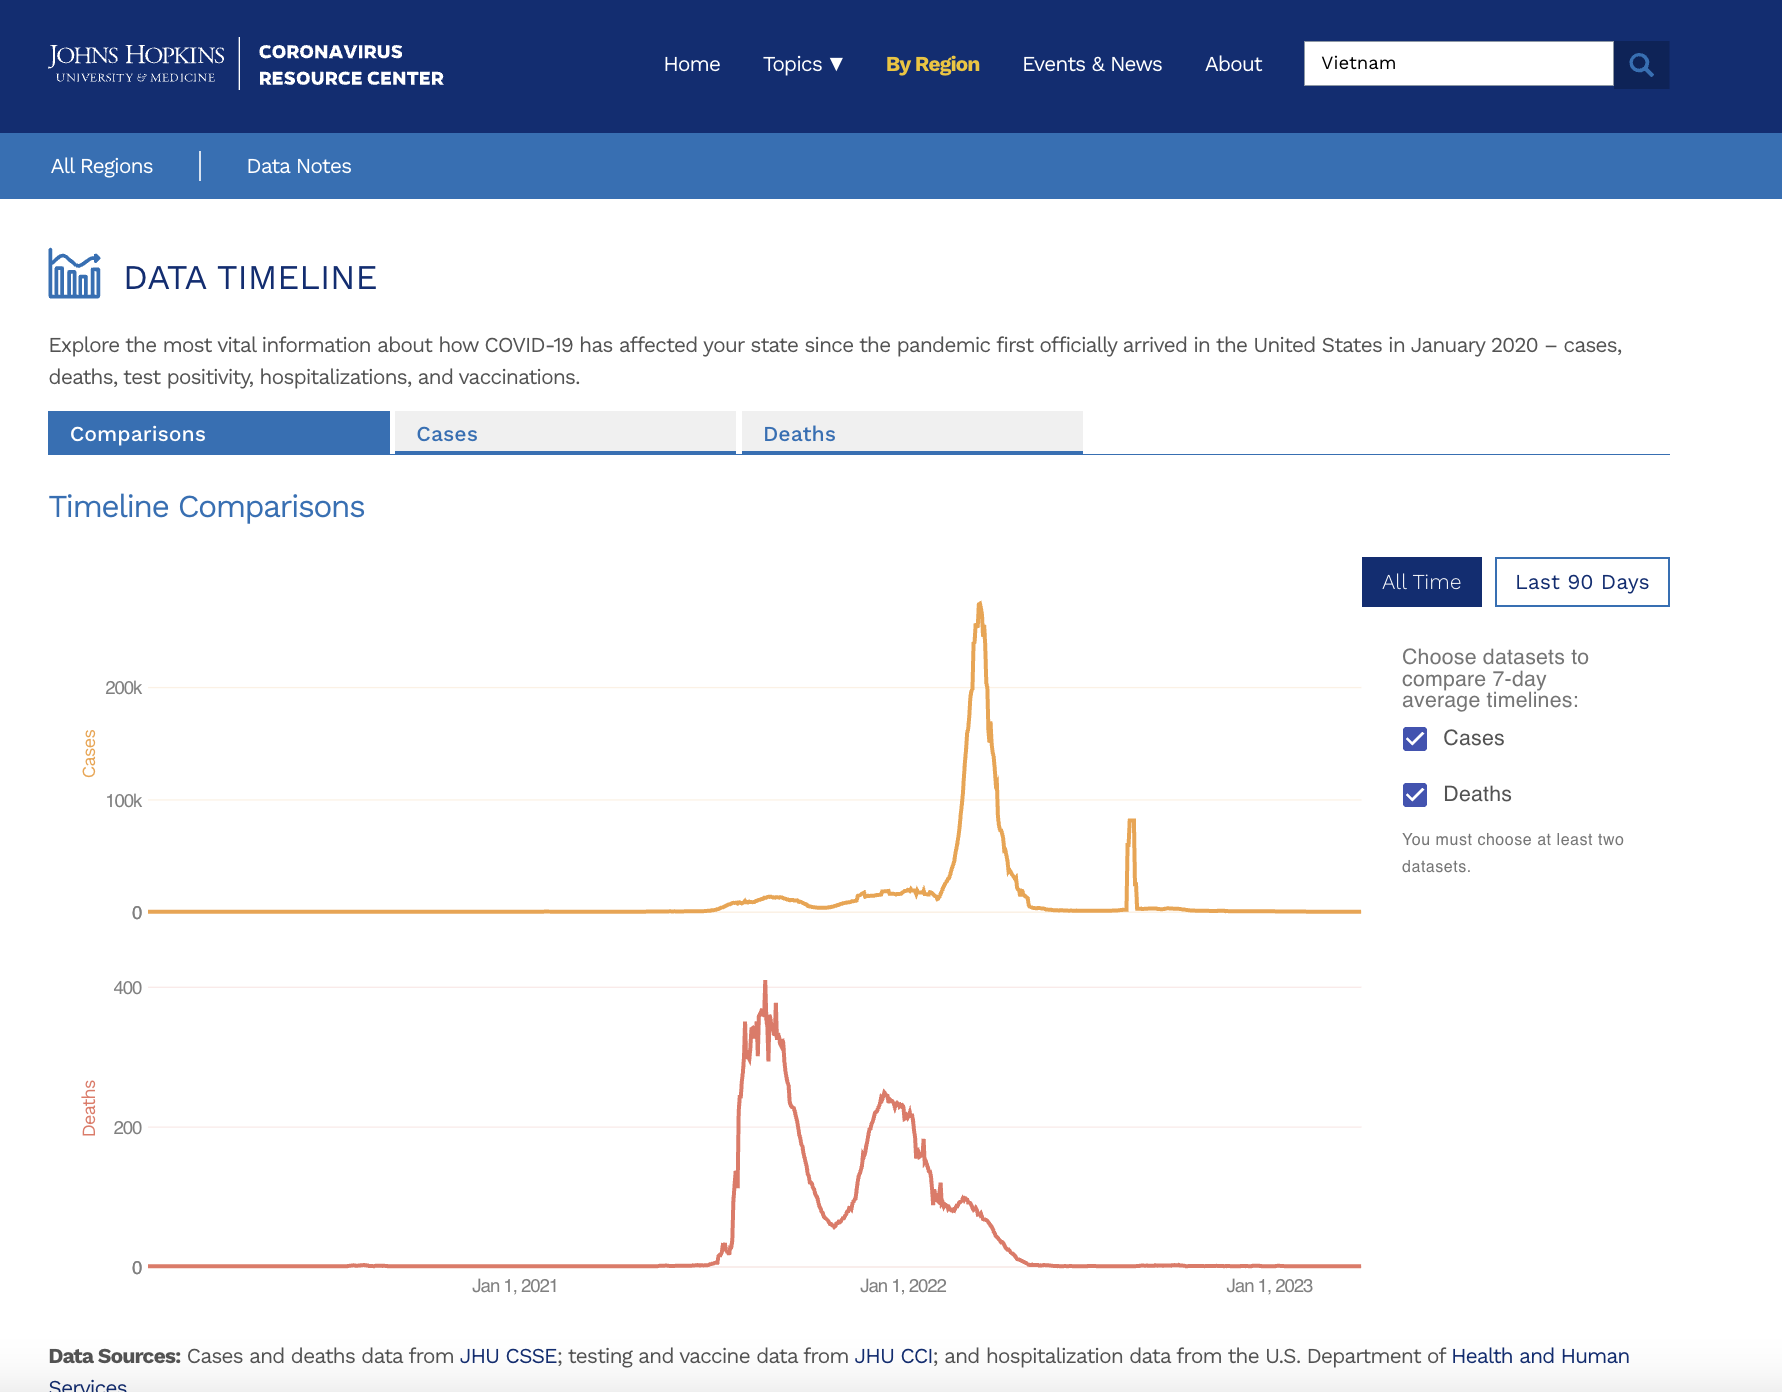Click the Data Timeline chart icon
The image size is (1782, 1392).
(75, 275)
